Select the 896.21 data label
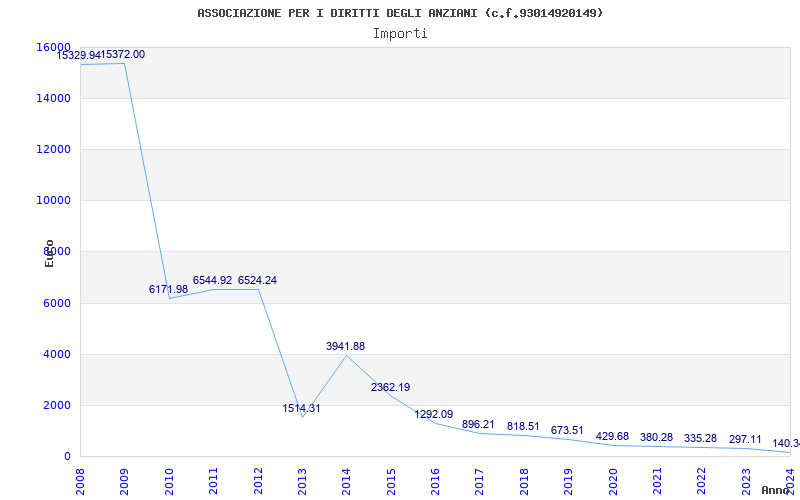The height and width of the screenshot is (500, 800). point(478,424)
